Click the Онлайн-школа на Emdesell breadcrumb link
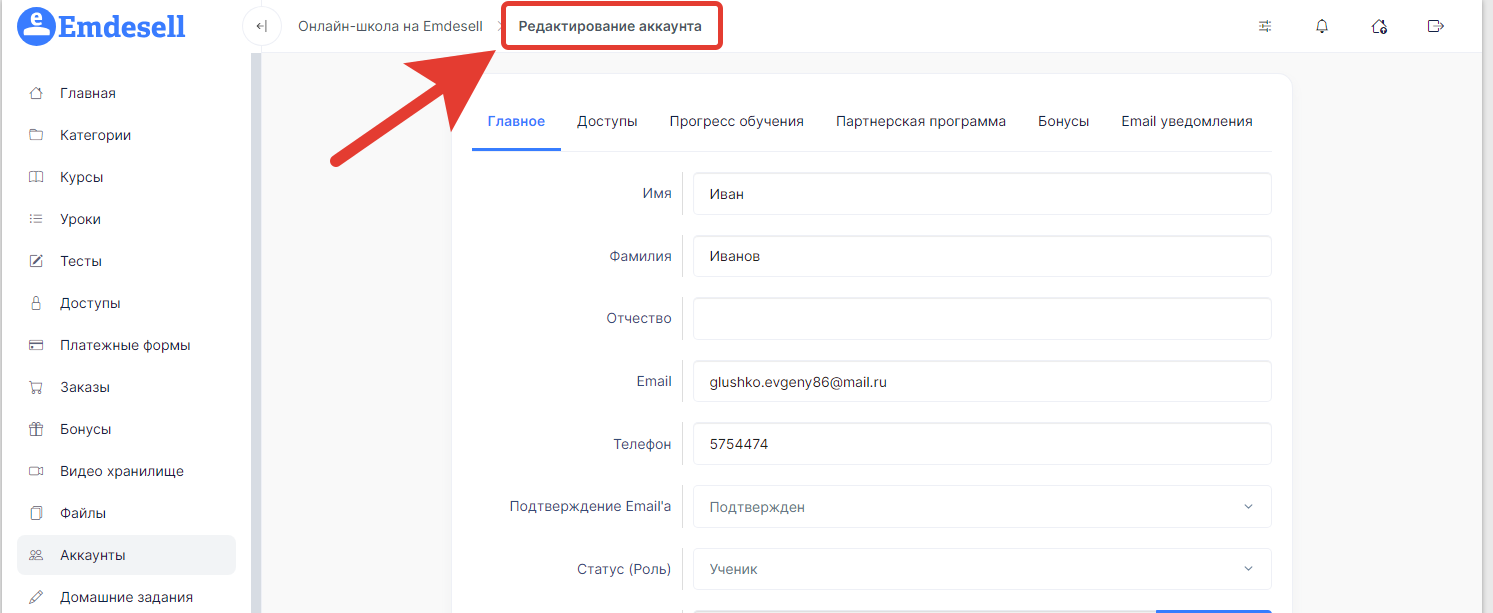 [x=390, y=26]
